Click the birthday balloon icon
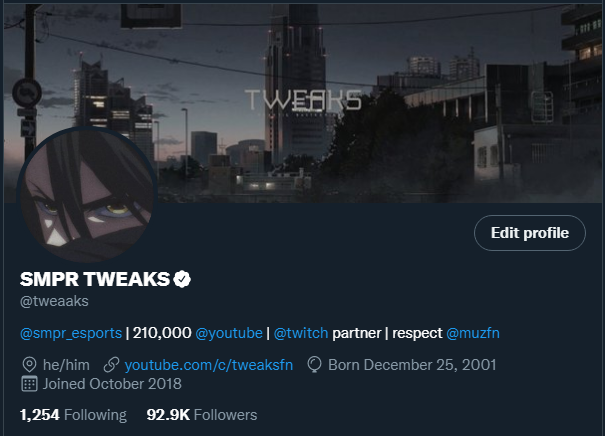The width and height of the screenshot is (605, 436). coord(314,365)
